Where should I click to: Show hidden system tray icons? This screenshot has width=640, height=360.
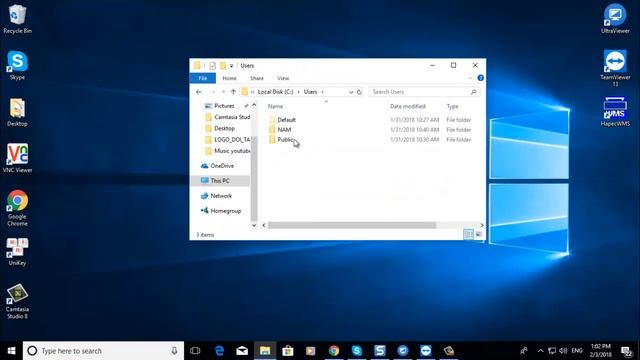(x=540, y=351)
